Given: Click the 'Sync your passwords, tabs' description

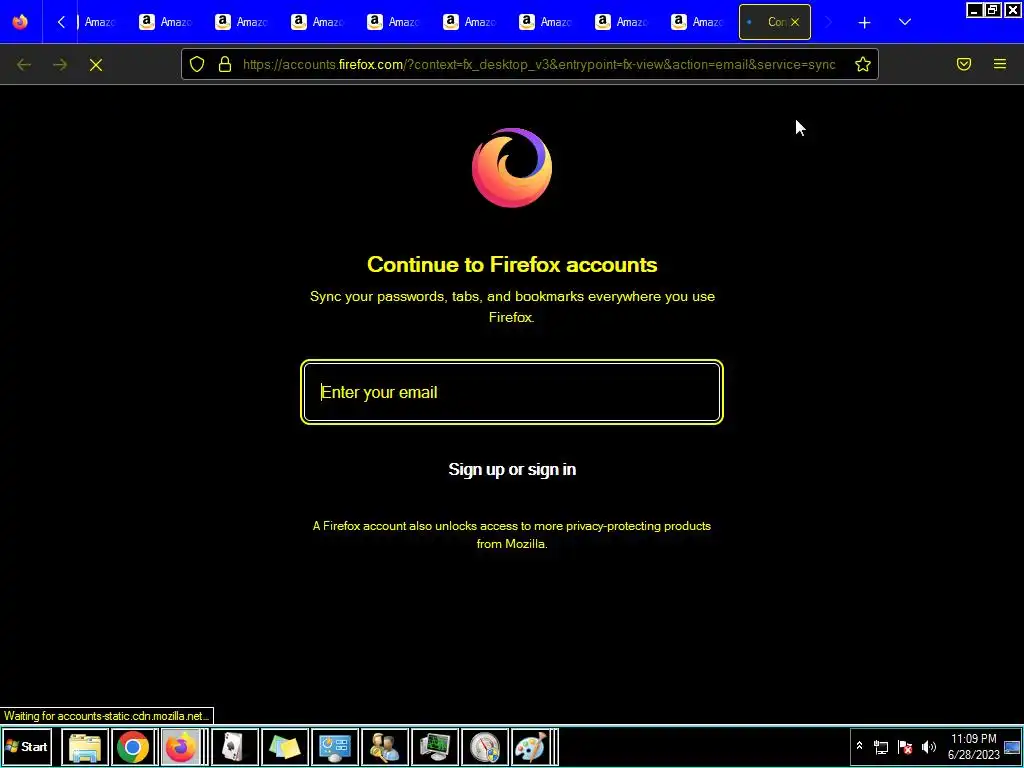Looking at the screenshot, I should [512, 306].
